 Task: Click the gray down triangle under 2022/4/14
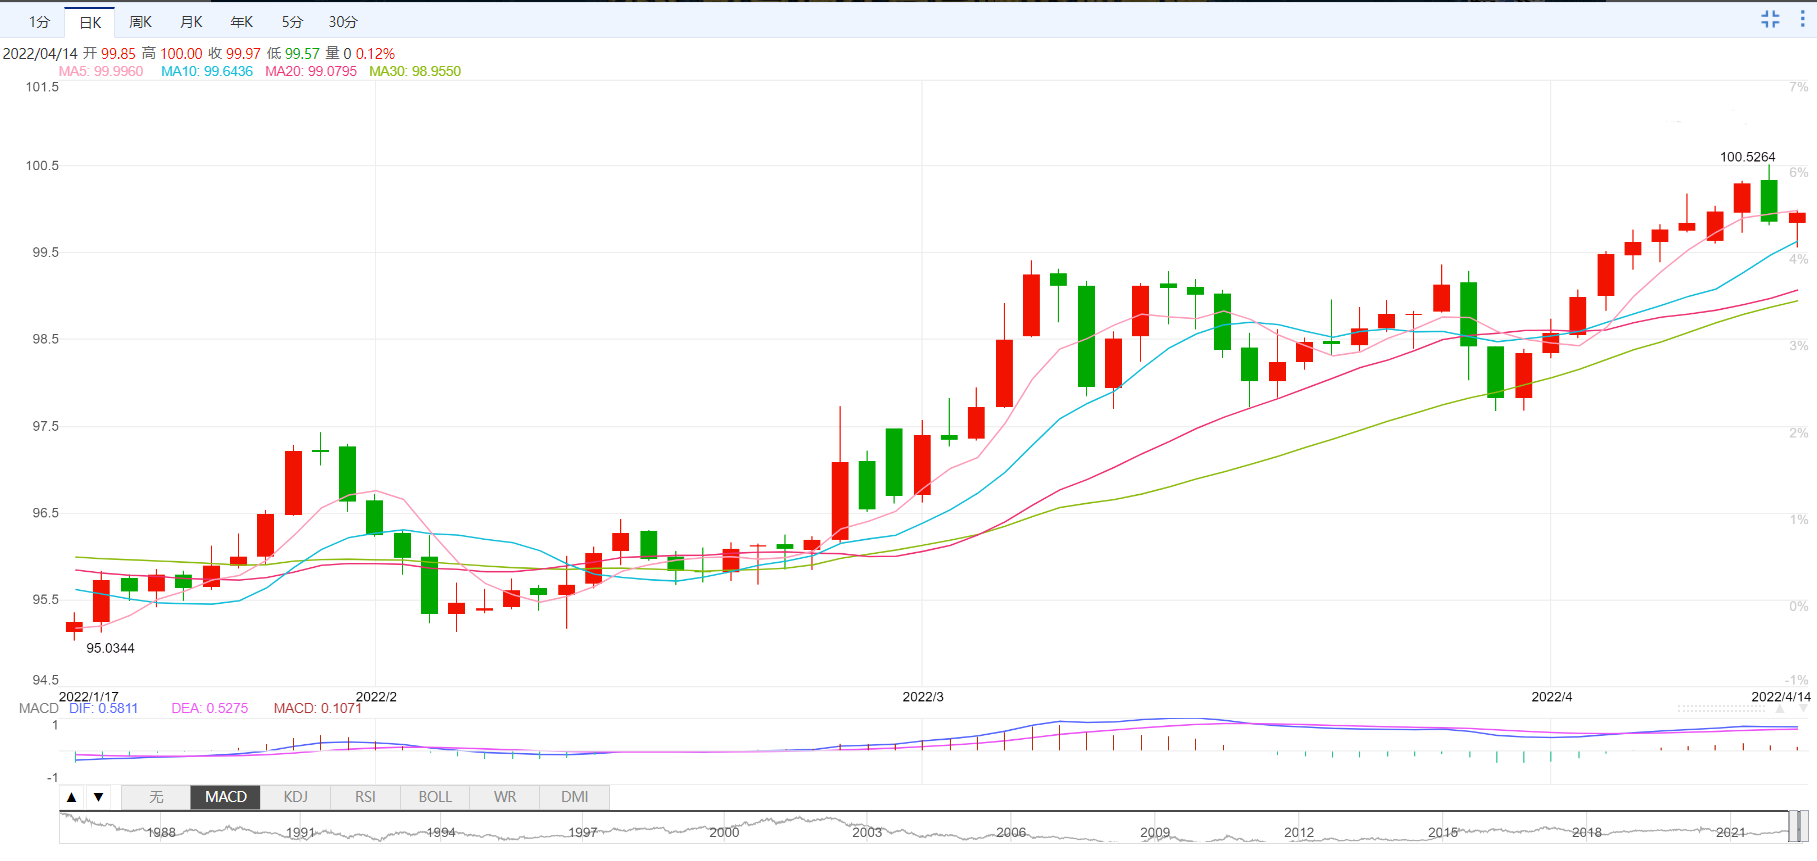pyautogui.click(x=1802, y=708)
